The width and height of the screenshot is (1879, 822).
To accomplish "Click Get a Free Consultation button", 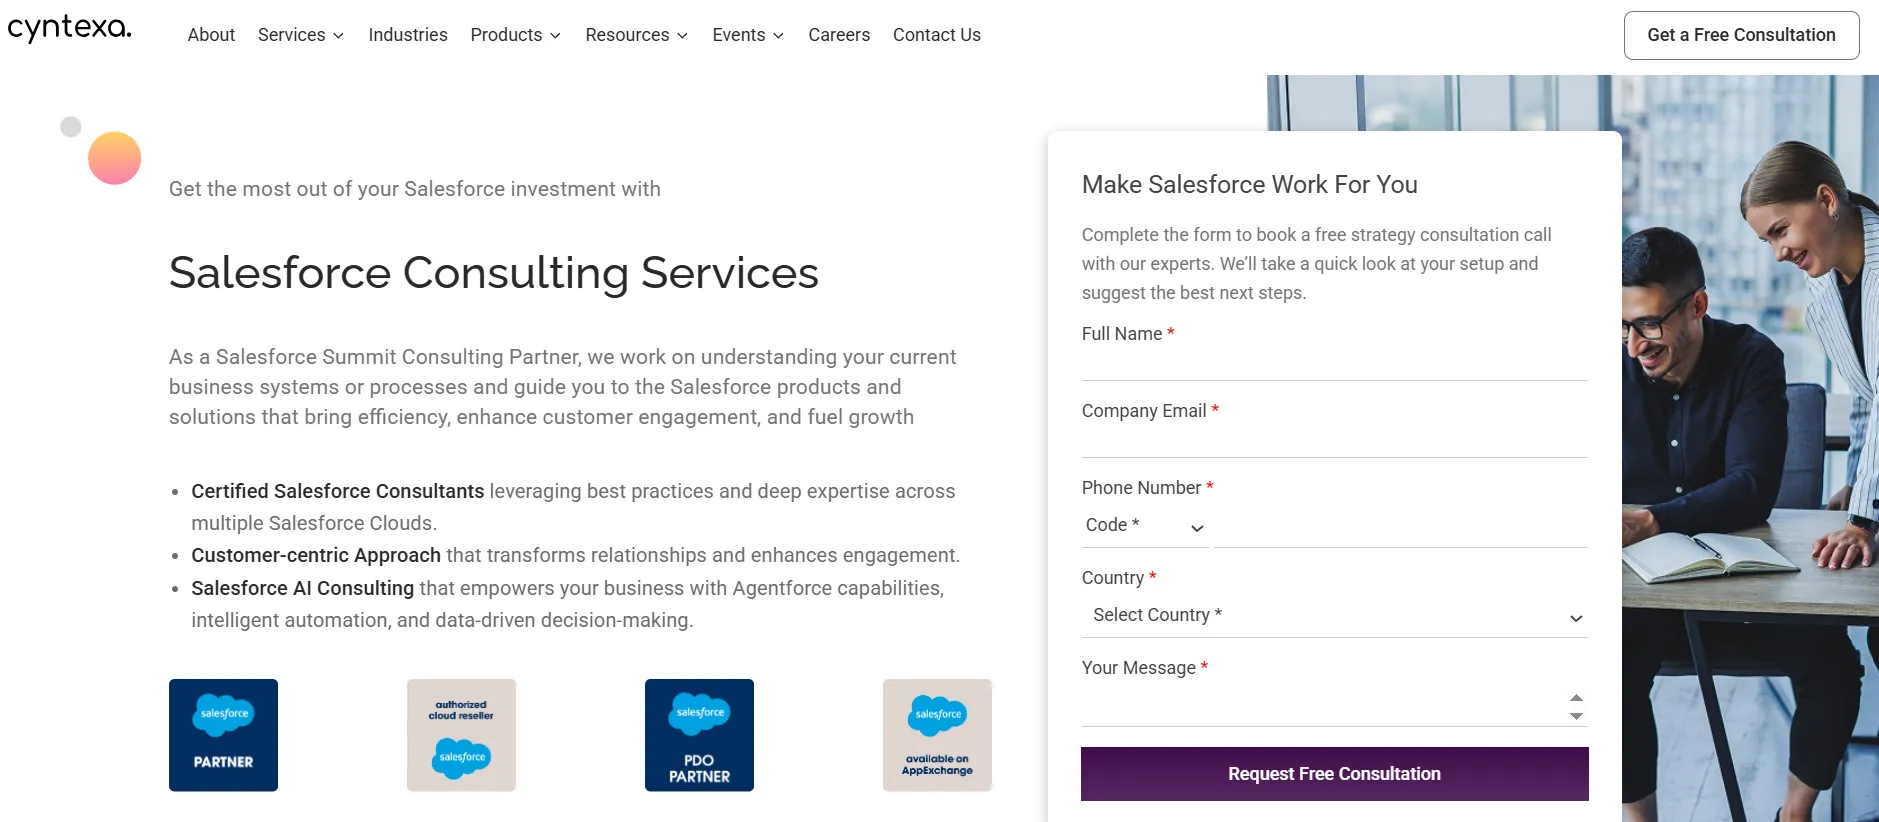I will tap(1741, 35).
